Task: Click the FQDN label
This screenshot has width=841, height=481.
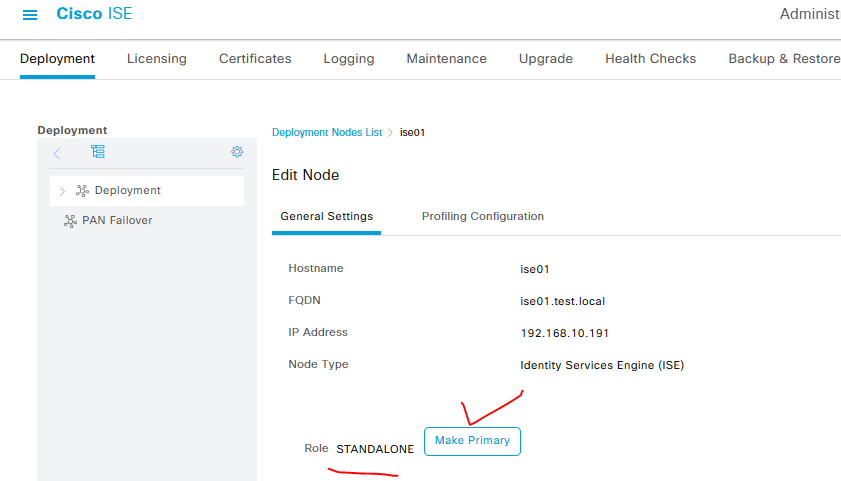Action: pos(304,300)
